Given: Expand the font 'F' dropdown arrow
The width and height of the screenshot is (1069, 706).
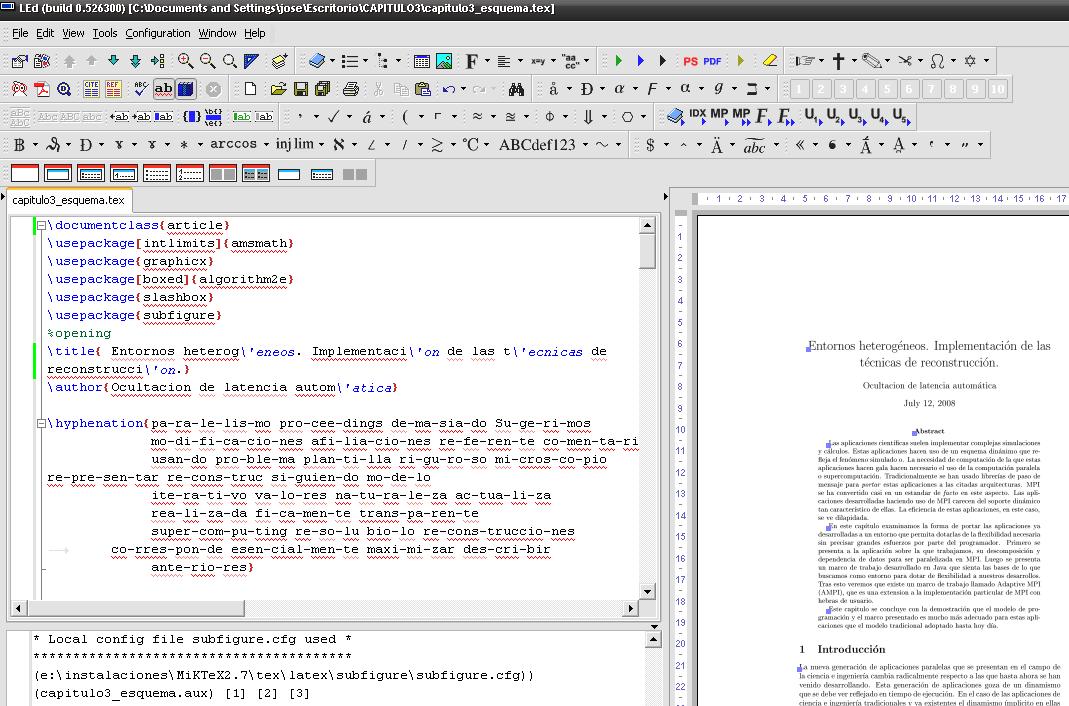Looking at the screenshot, I should pos(487,61).
